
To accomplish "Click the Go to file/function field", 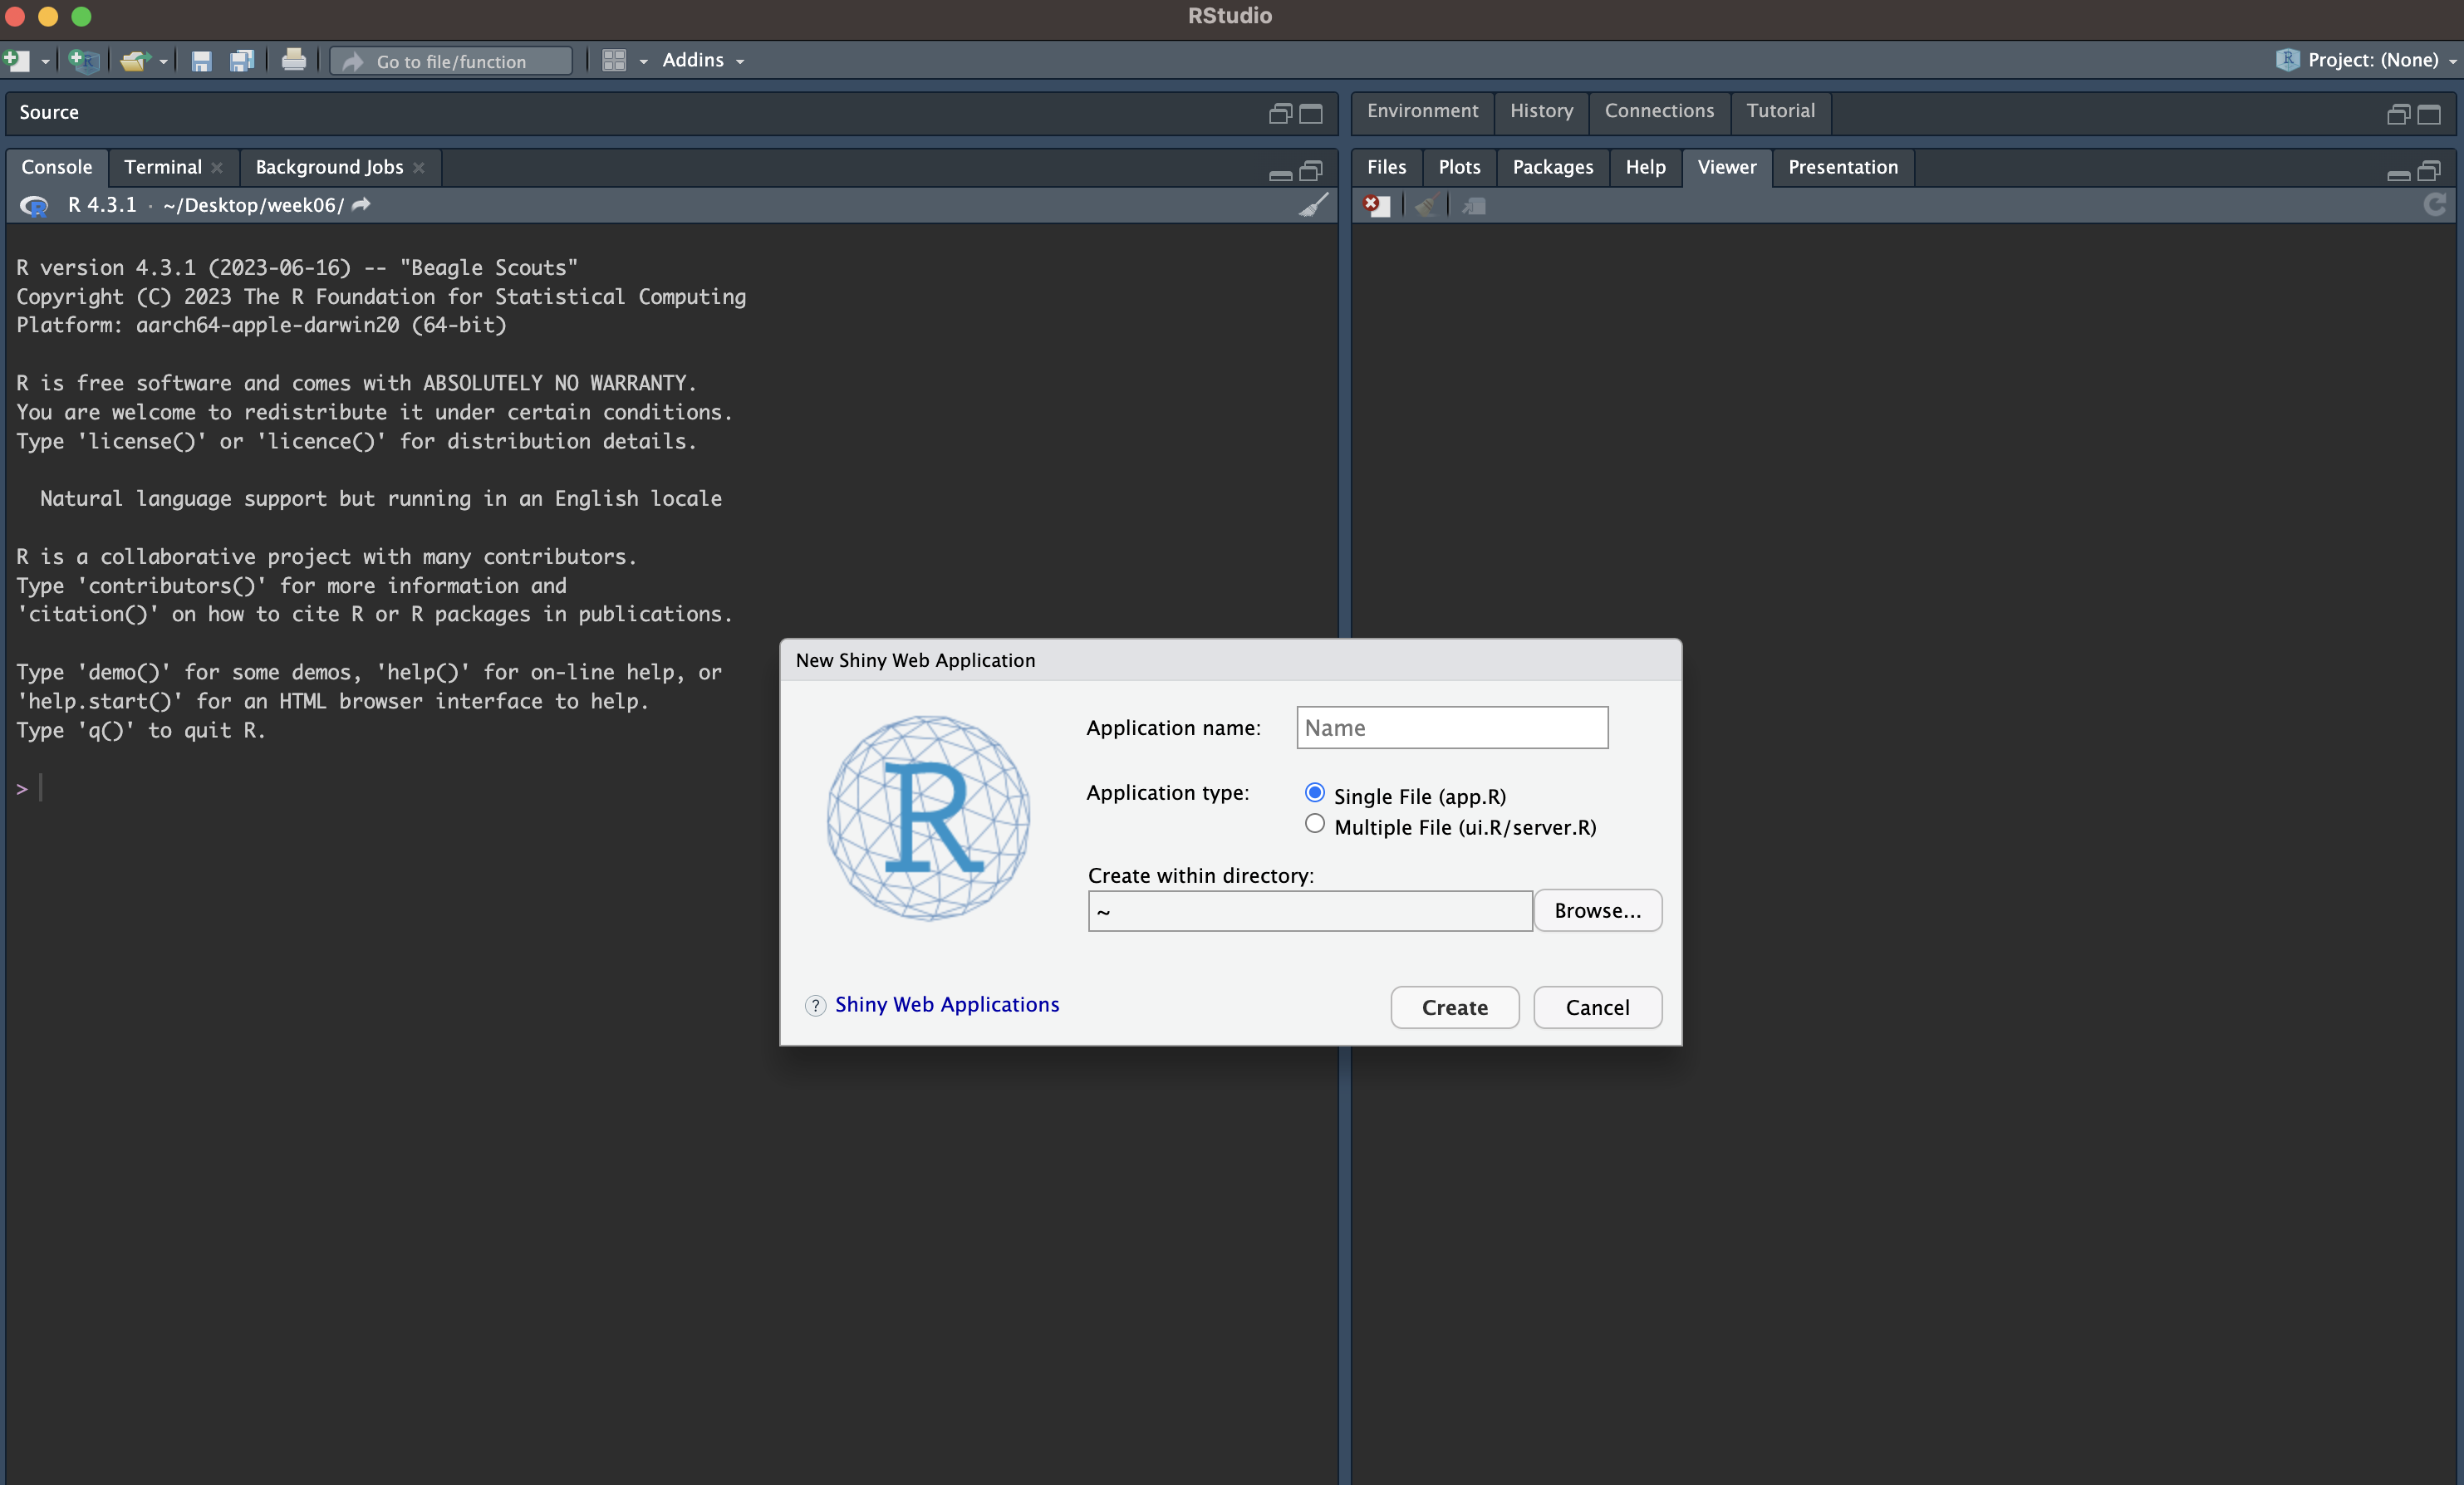I will pos(452,61).
